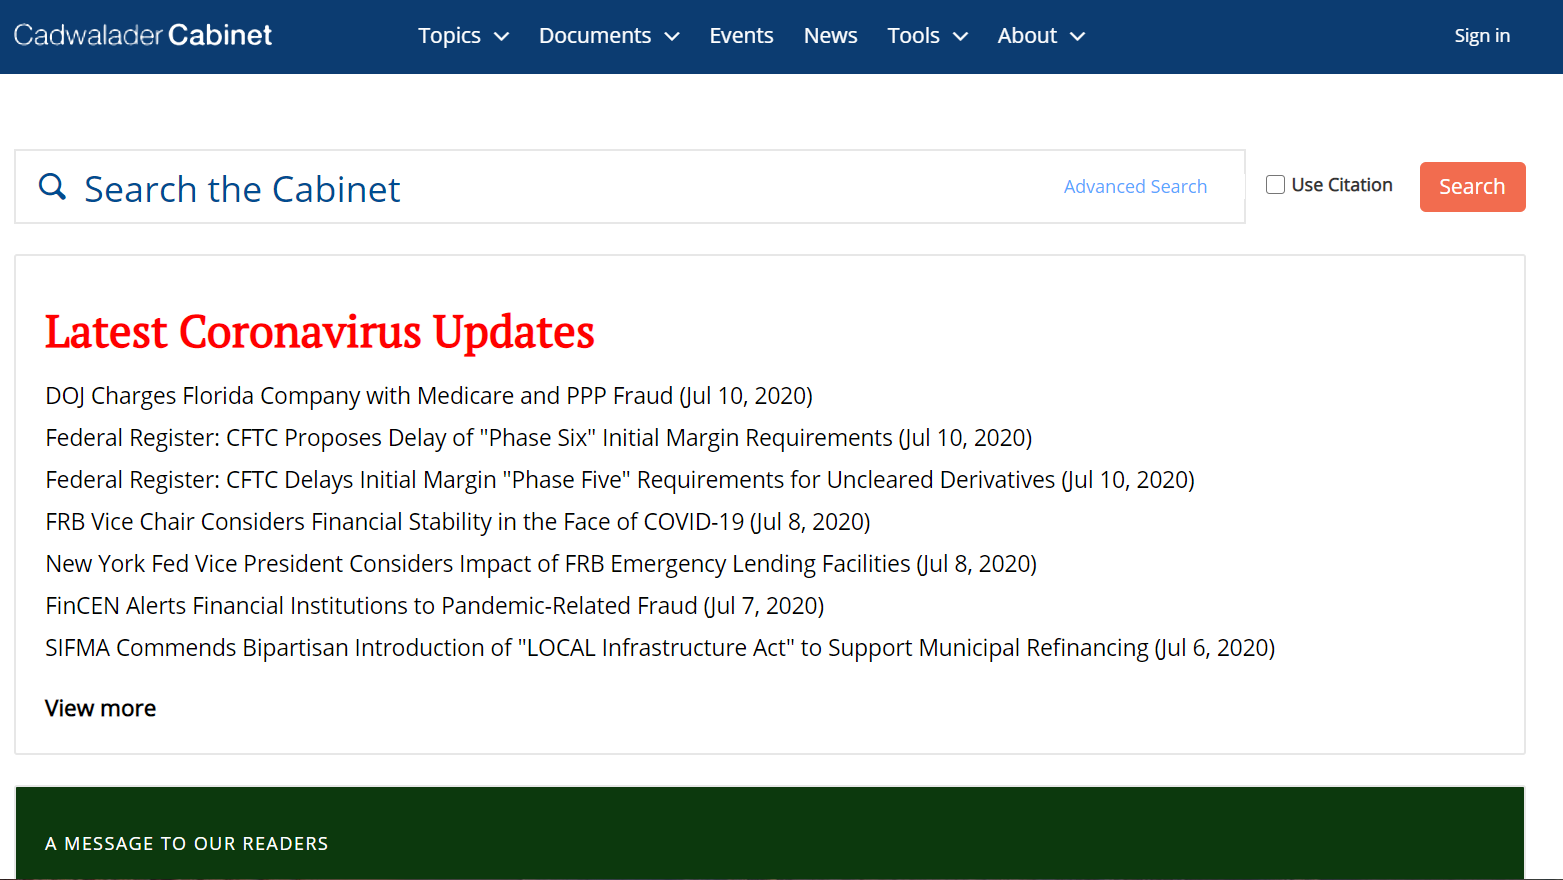Open CFTC Phase Five Requirements article
Screen dimensions: 1563x880
(x=619, y=480)
